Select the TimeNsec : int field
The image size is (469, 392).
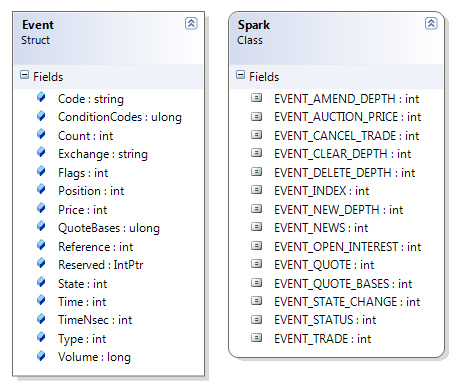[95, 320]
